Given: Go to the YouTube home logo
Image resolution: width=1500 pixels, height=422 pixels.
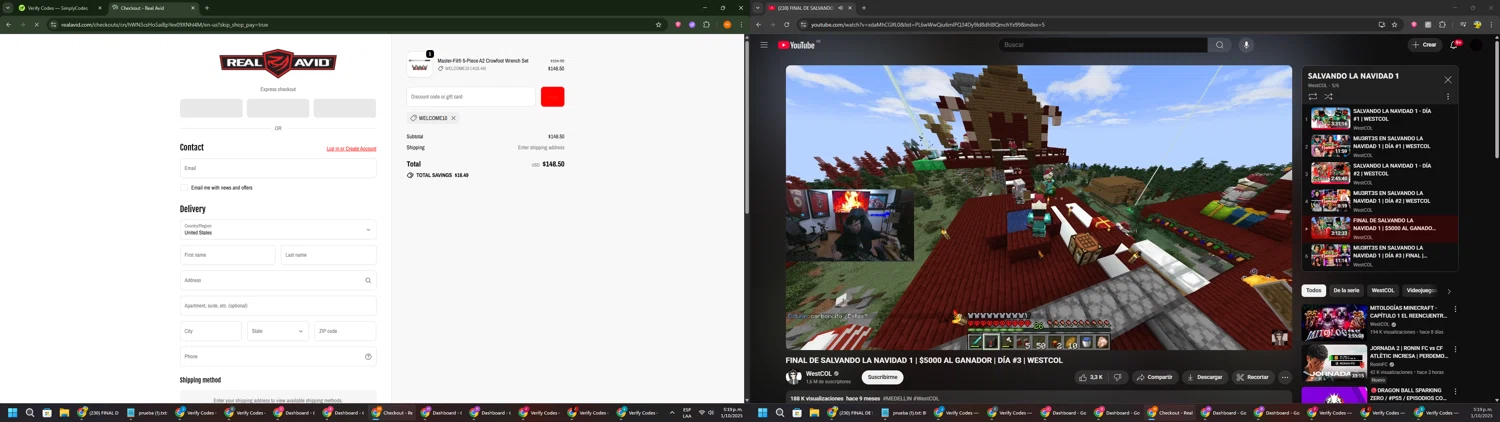Looking at the screenshot, I should click(798, 45).
